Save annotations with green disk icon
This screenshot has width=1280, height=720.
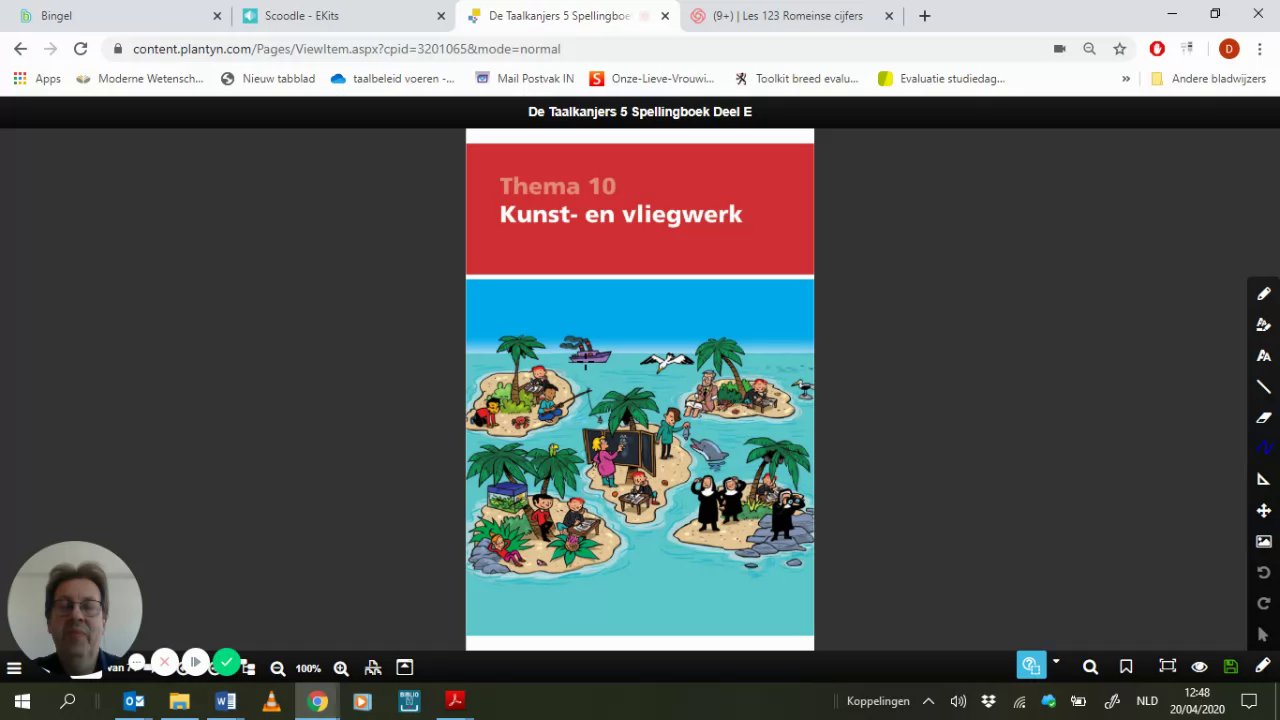coord(1231,667)
